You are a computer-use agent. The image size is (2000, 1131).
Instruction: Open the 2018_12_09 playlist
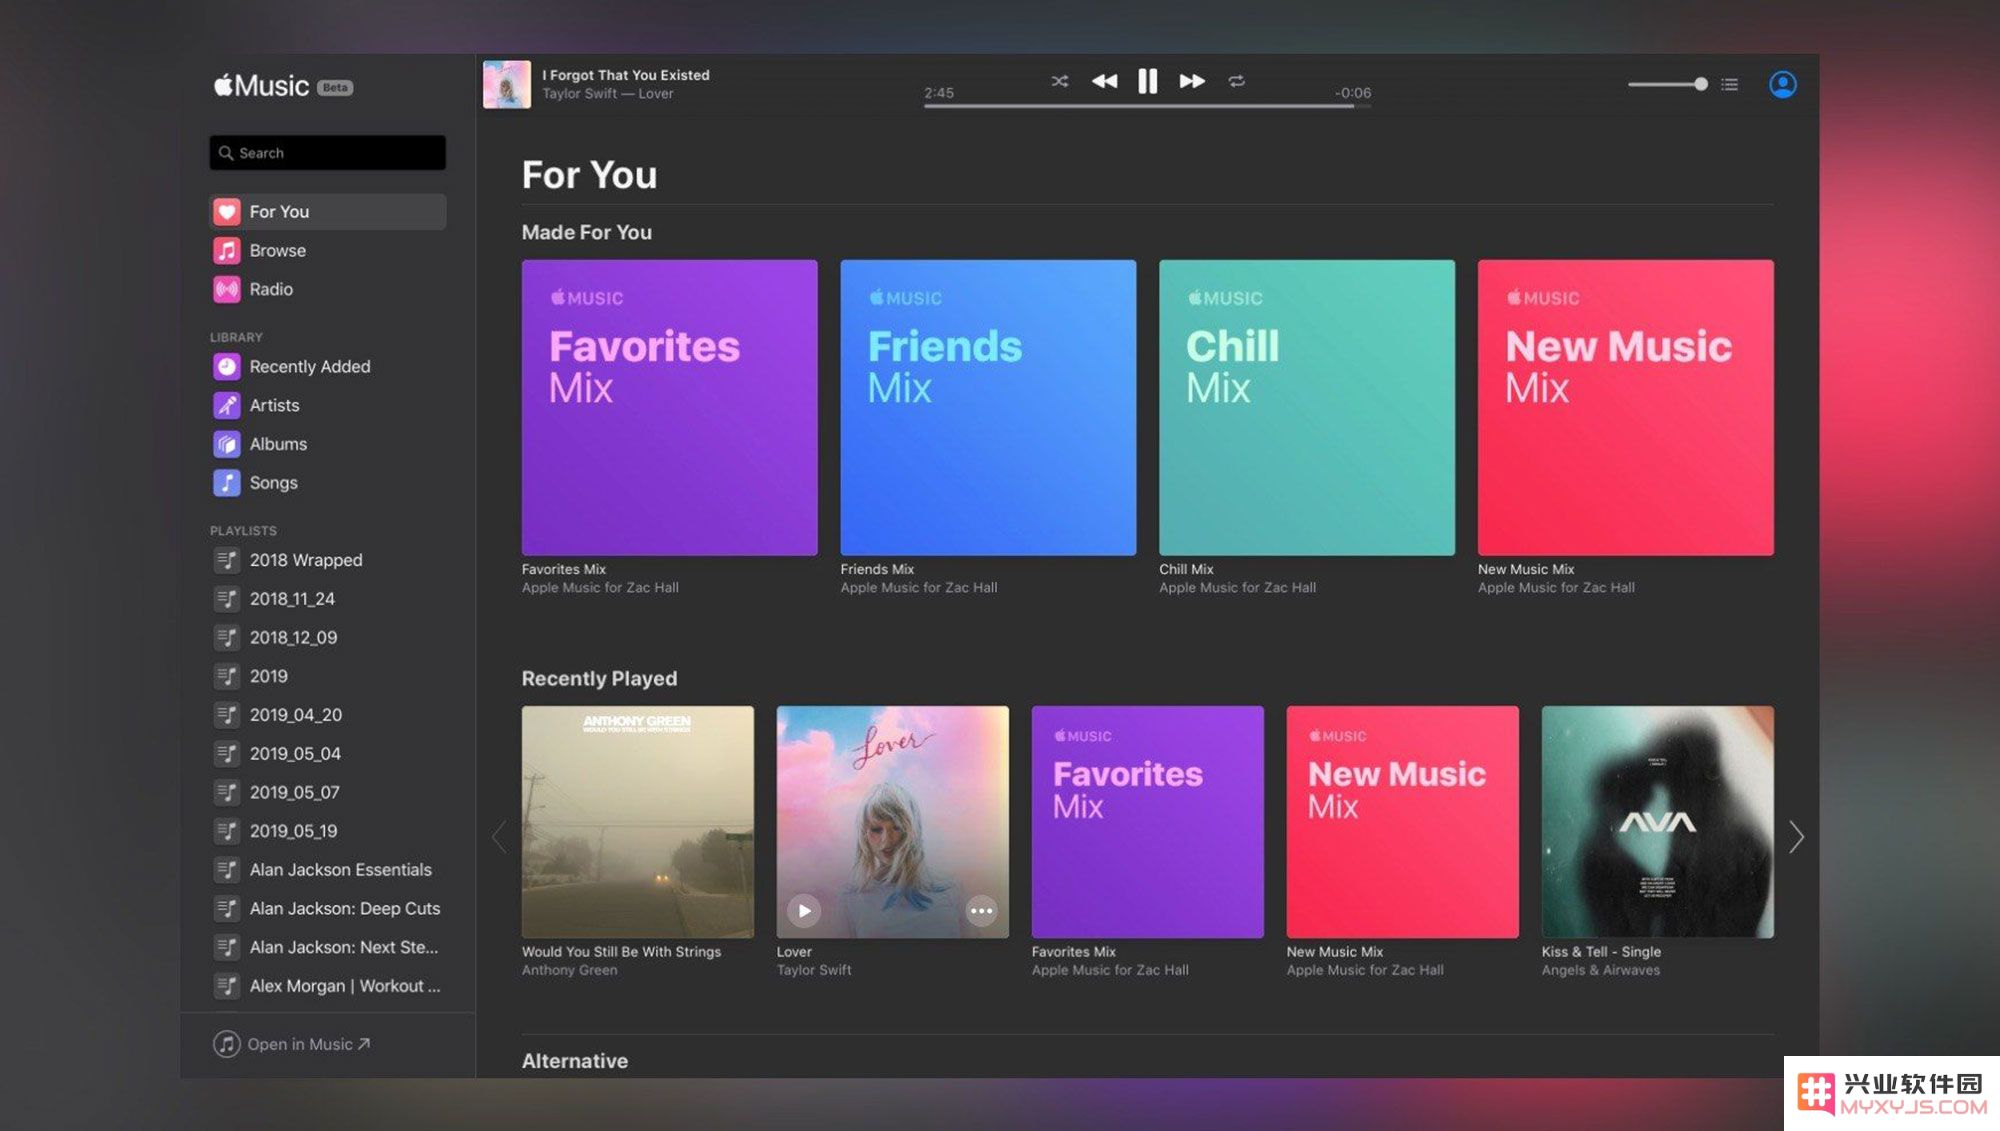328,638
